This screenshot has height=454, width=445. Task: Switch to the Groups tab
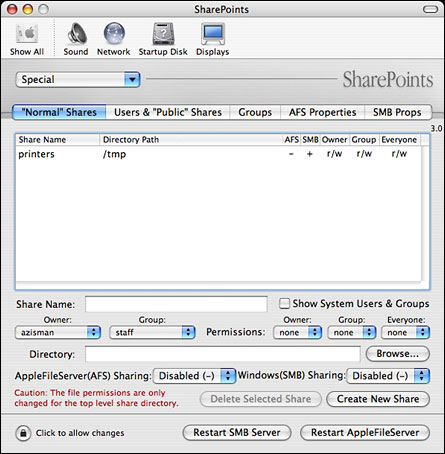[255, 112]
